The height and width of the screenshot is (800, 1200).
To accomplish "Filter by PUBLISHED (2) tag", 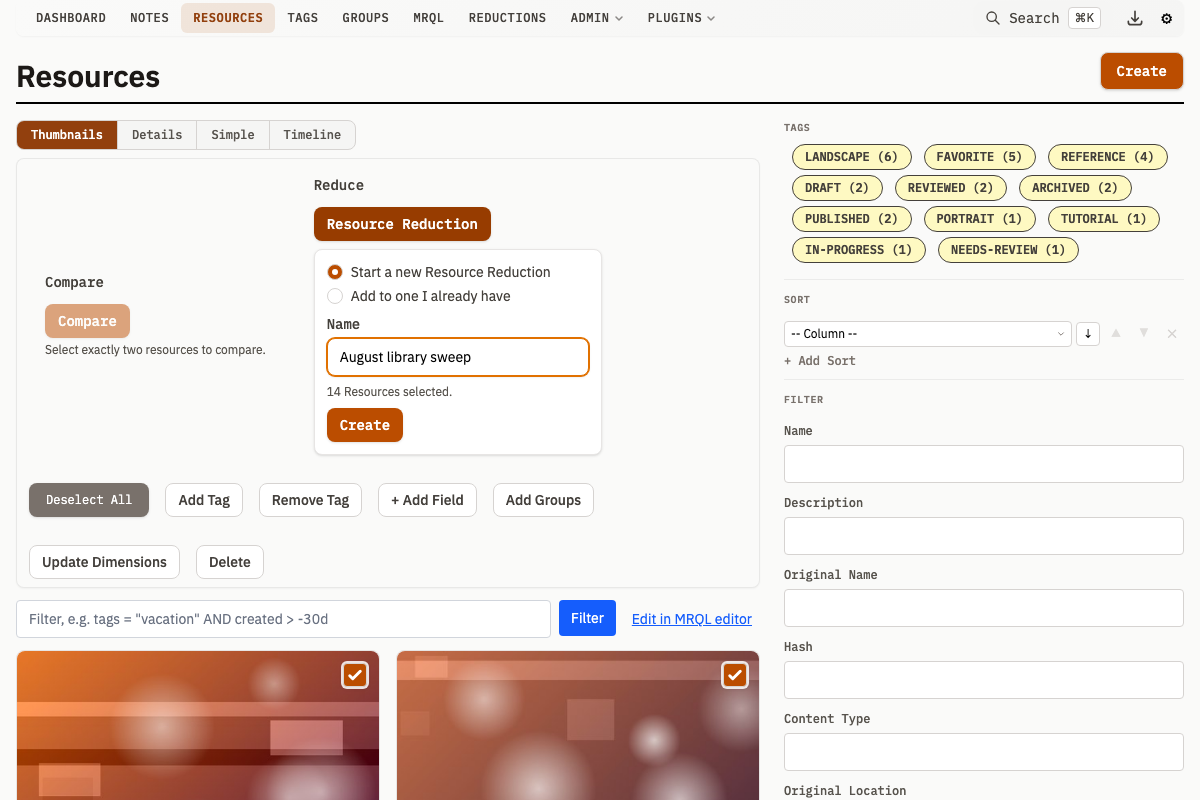I will (x=851, y=219).
